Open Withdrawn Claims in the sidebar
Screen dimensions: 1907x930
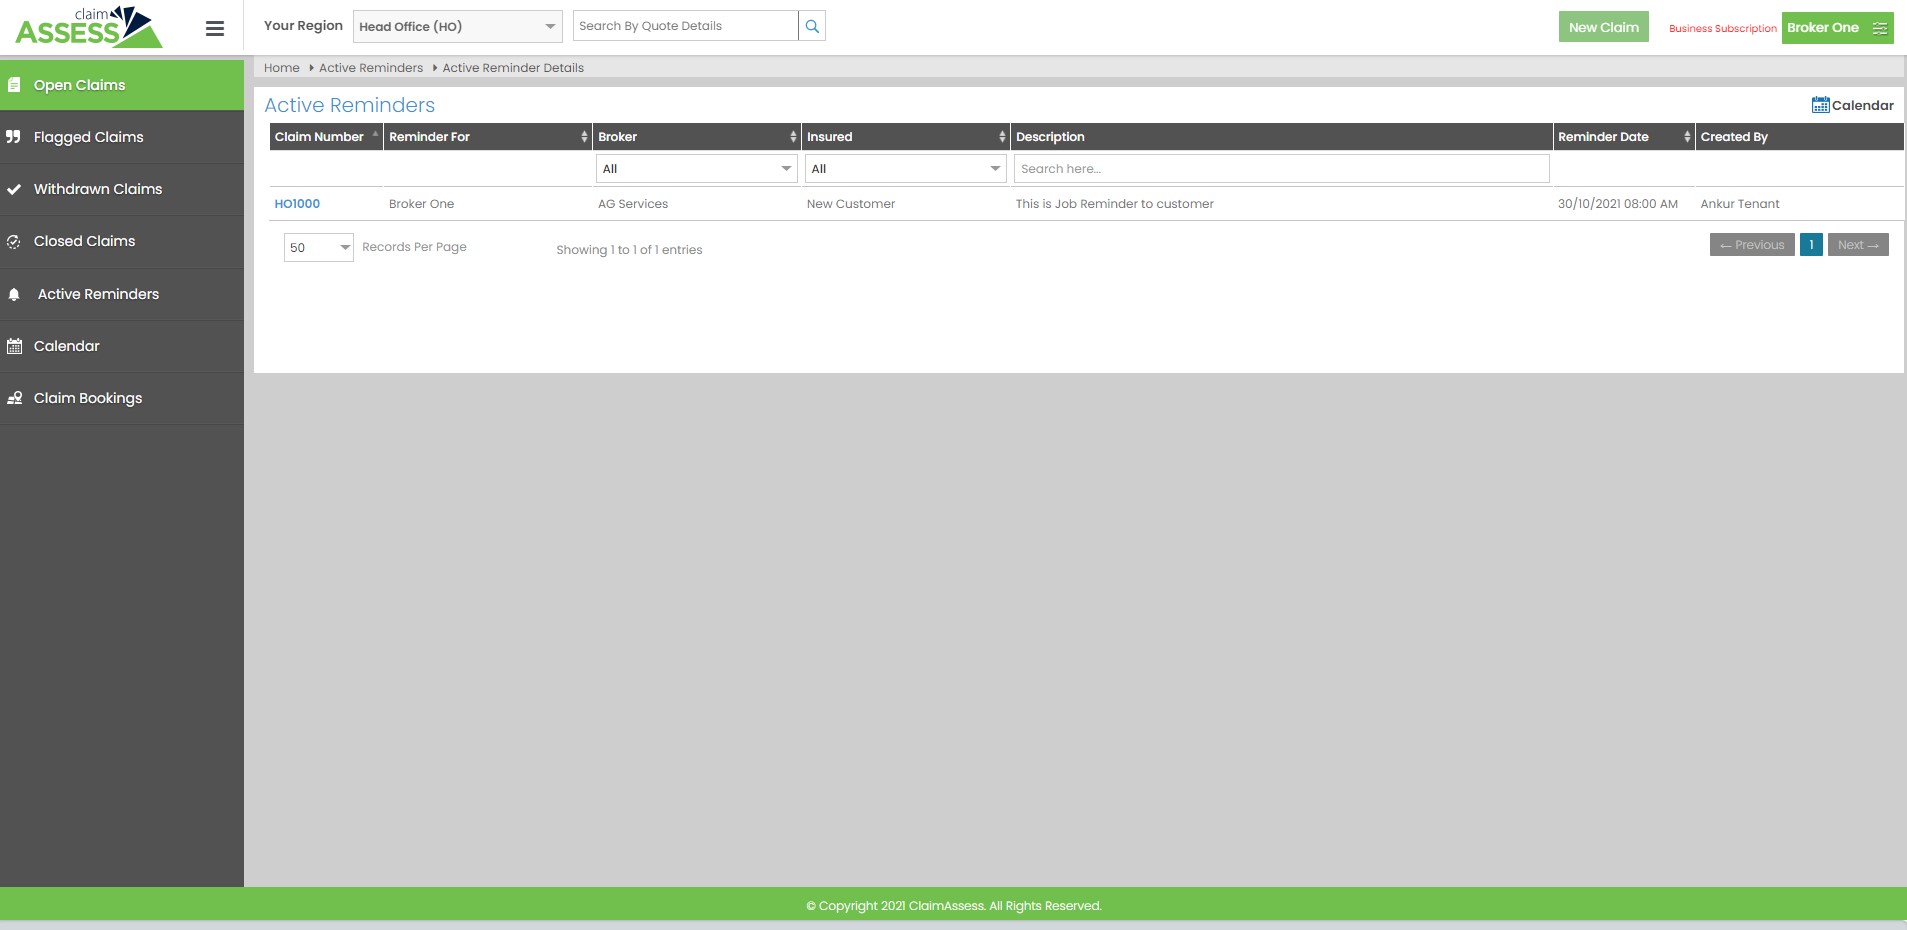(x=98, y=189)
